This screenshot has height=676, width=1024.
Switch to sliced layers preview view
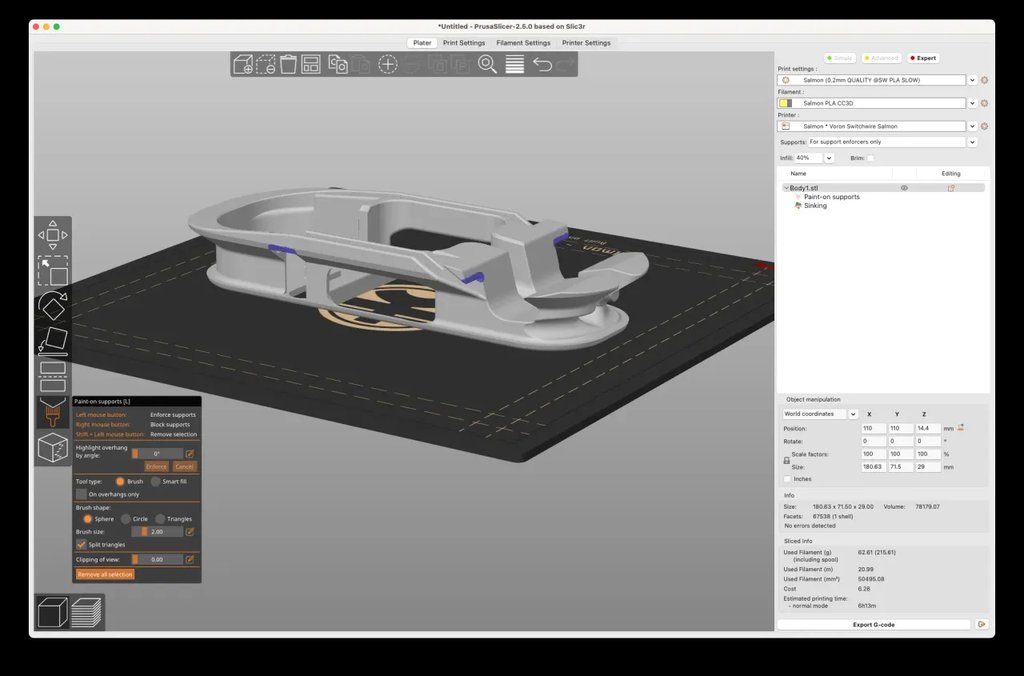[87, 611]
